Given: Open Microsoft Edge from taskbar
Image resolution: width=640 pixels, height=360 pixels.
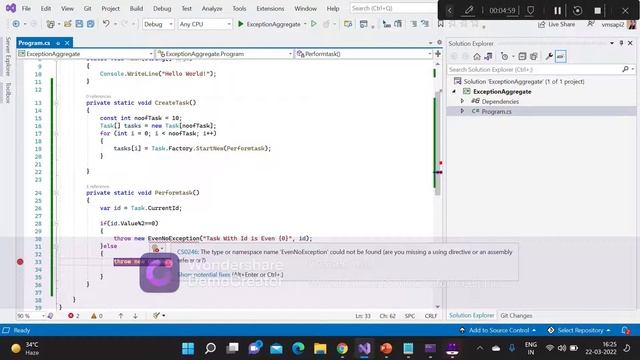Looking at the screenshot, I should 298,349.
